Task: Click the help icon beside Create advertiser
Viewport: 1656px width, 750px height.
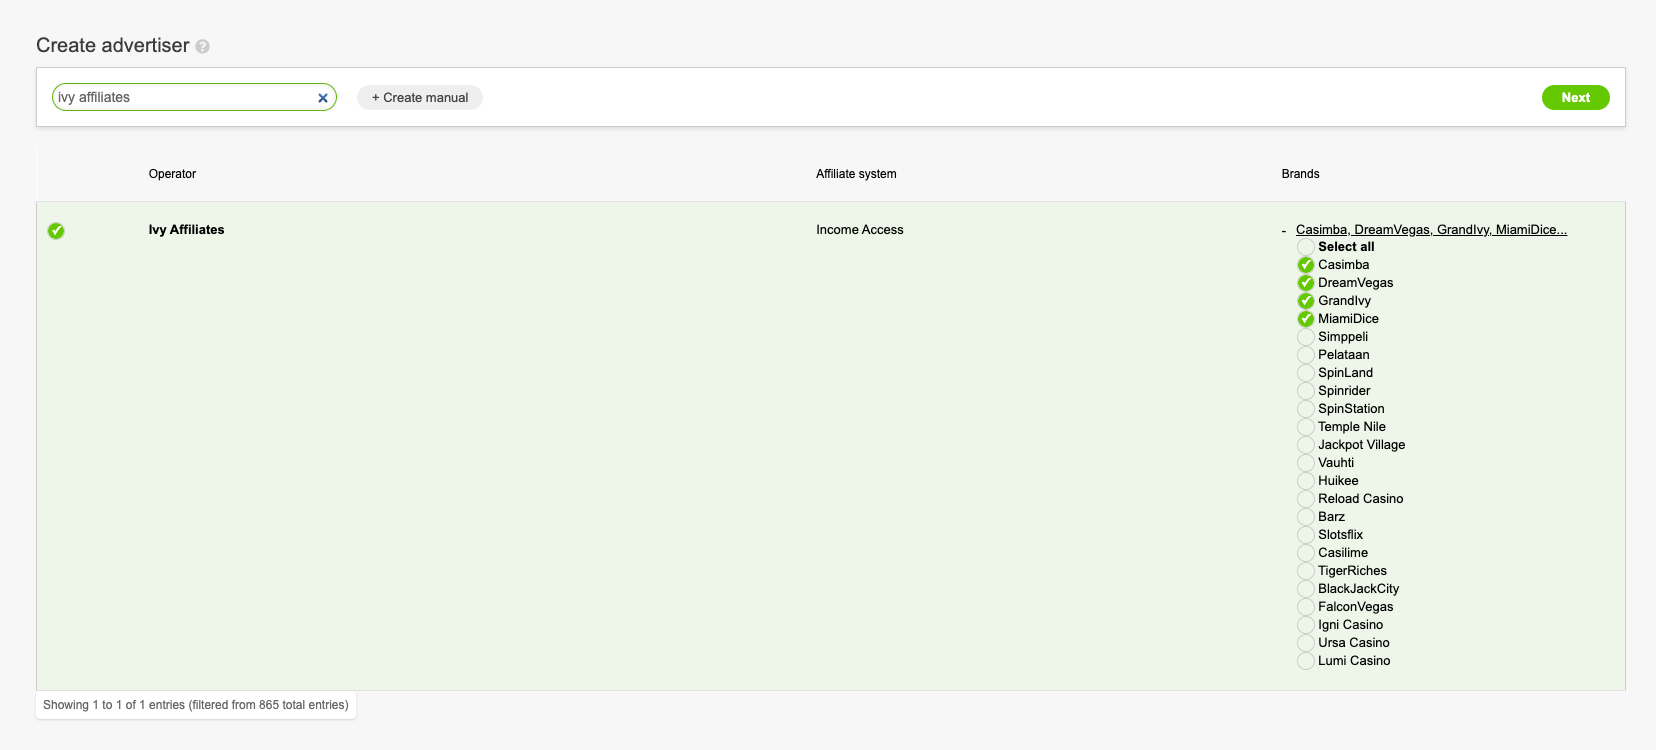Action: pyautogui.click(x=203, y=46)
